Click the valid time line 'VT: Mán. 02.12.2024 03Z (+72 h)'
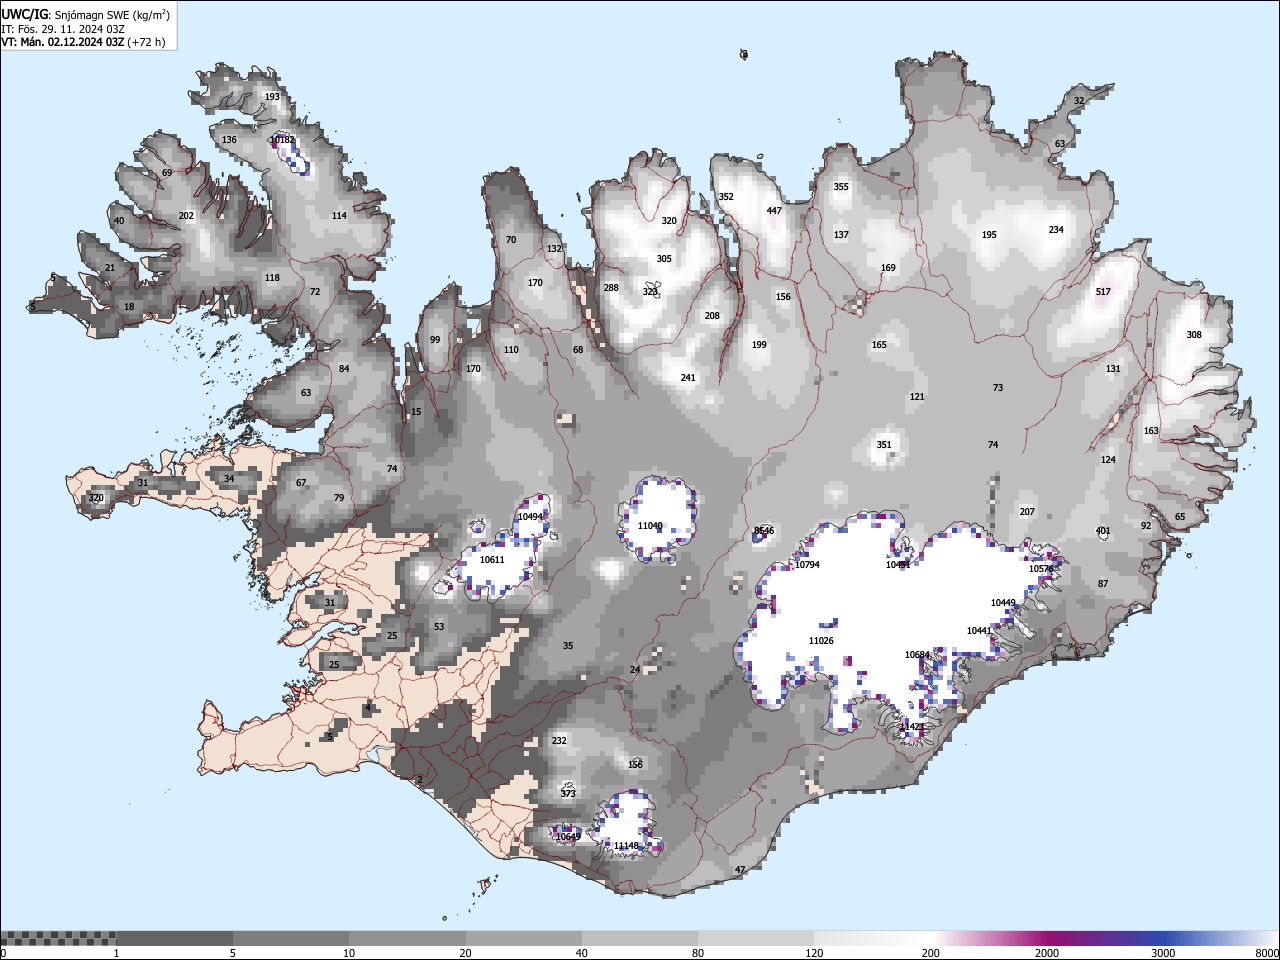The image size is (1280, 960). (83, 42)
